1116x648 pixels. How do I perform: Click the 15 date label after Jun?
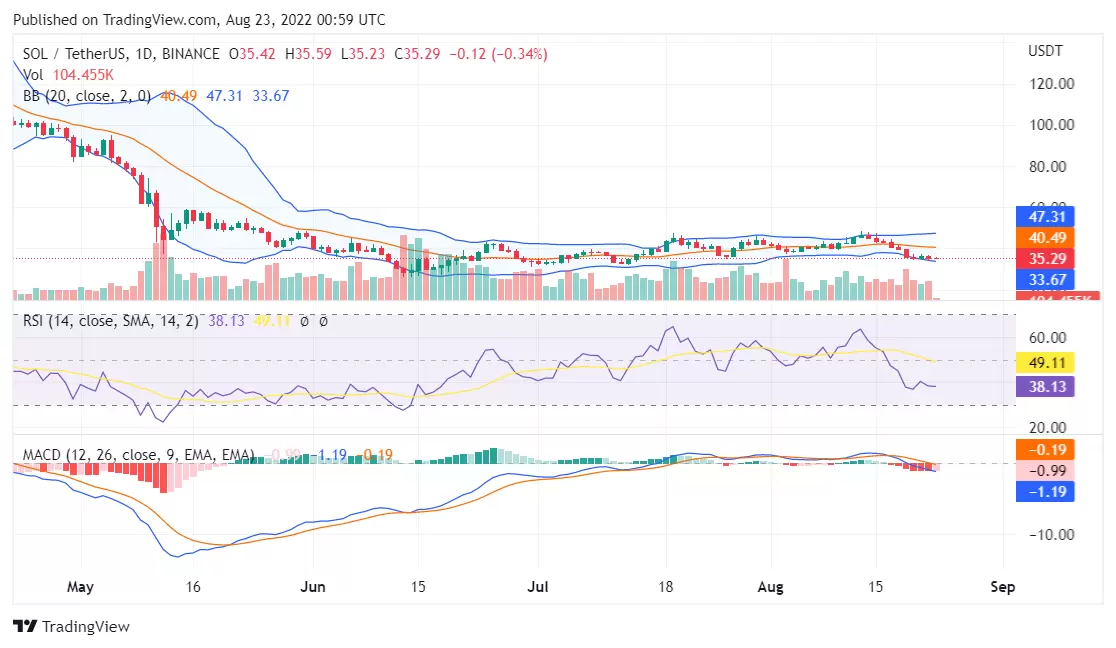(418, 587)
